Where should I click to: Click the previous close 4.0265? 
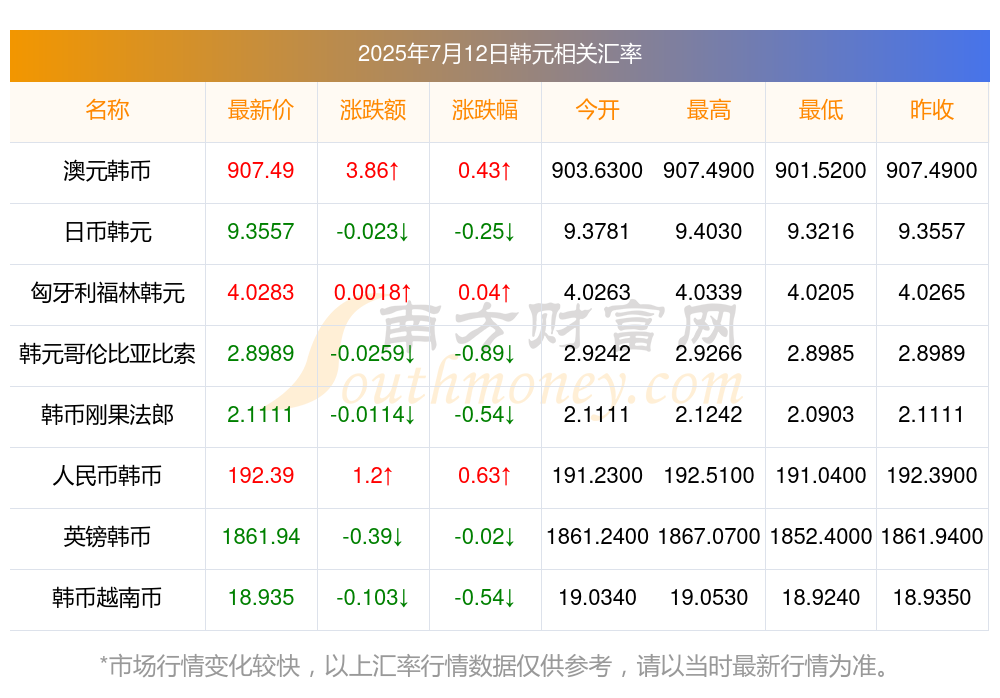932,293
